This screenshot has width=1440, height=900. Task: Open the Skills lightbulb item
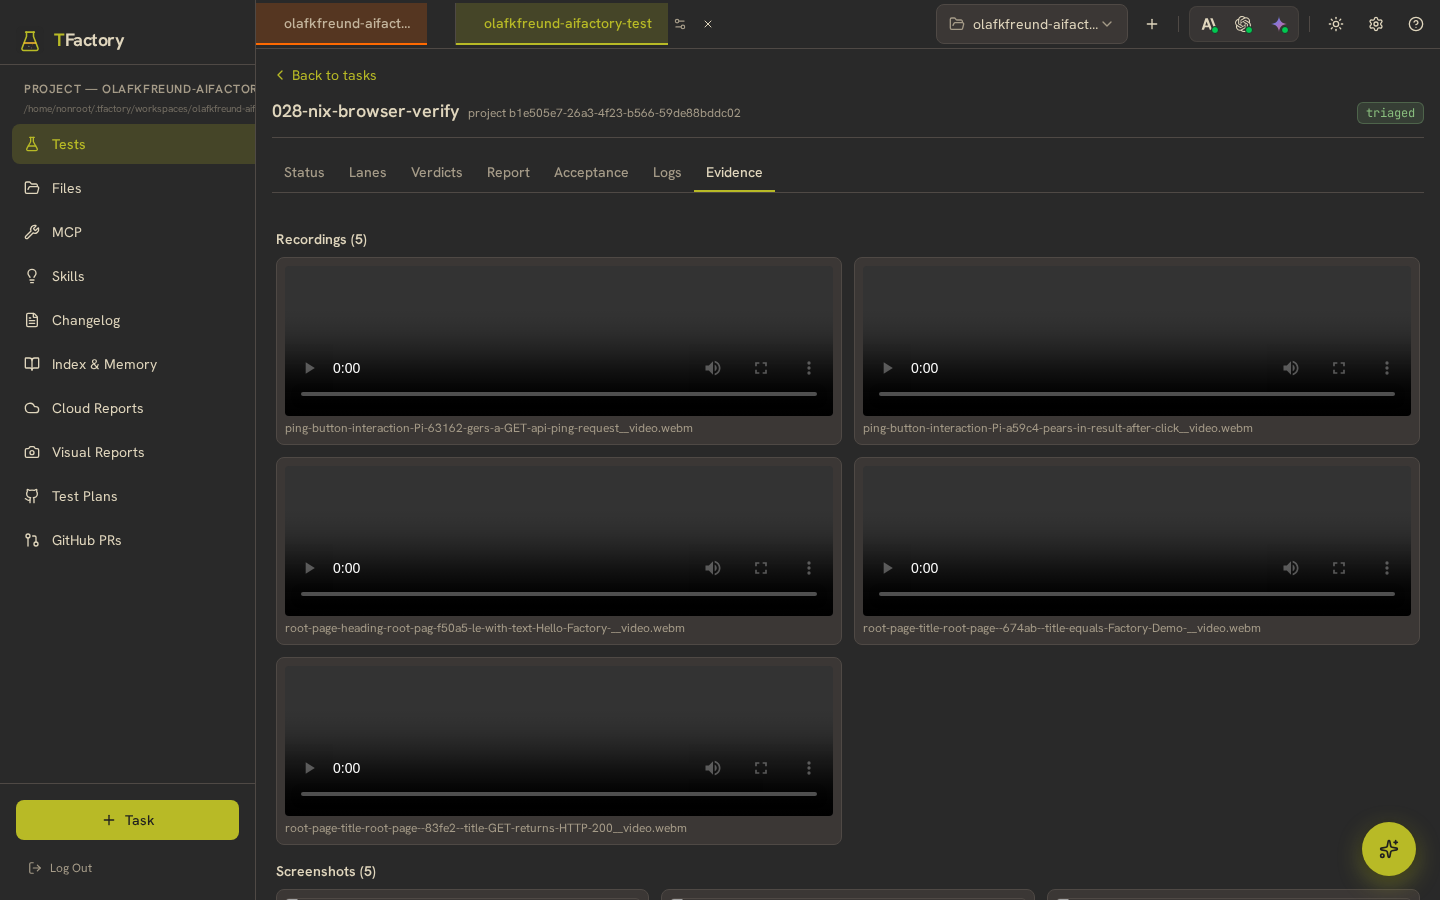[134, 276]
